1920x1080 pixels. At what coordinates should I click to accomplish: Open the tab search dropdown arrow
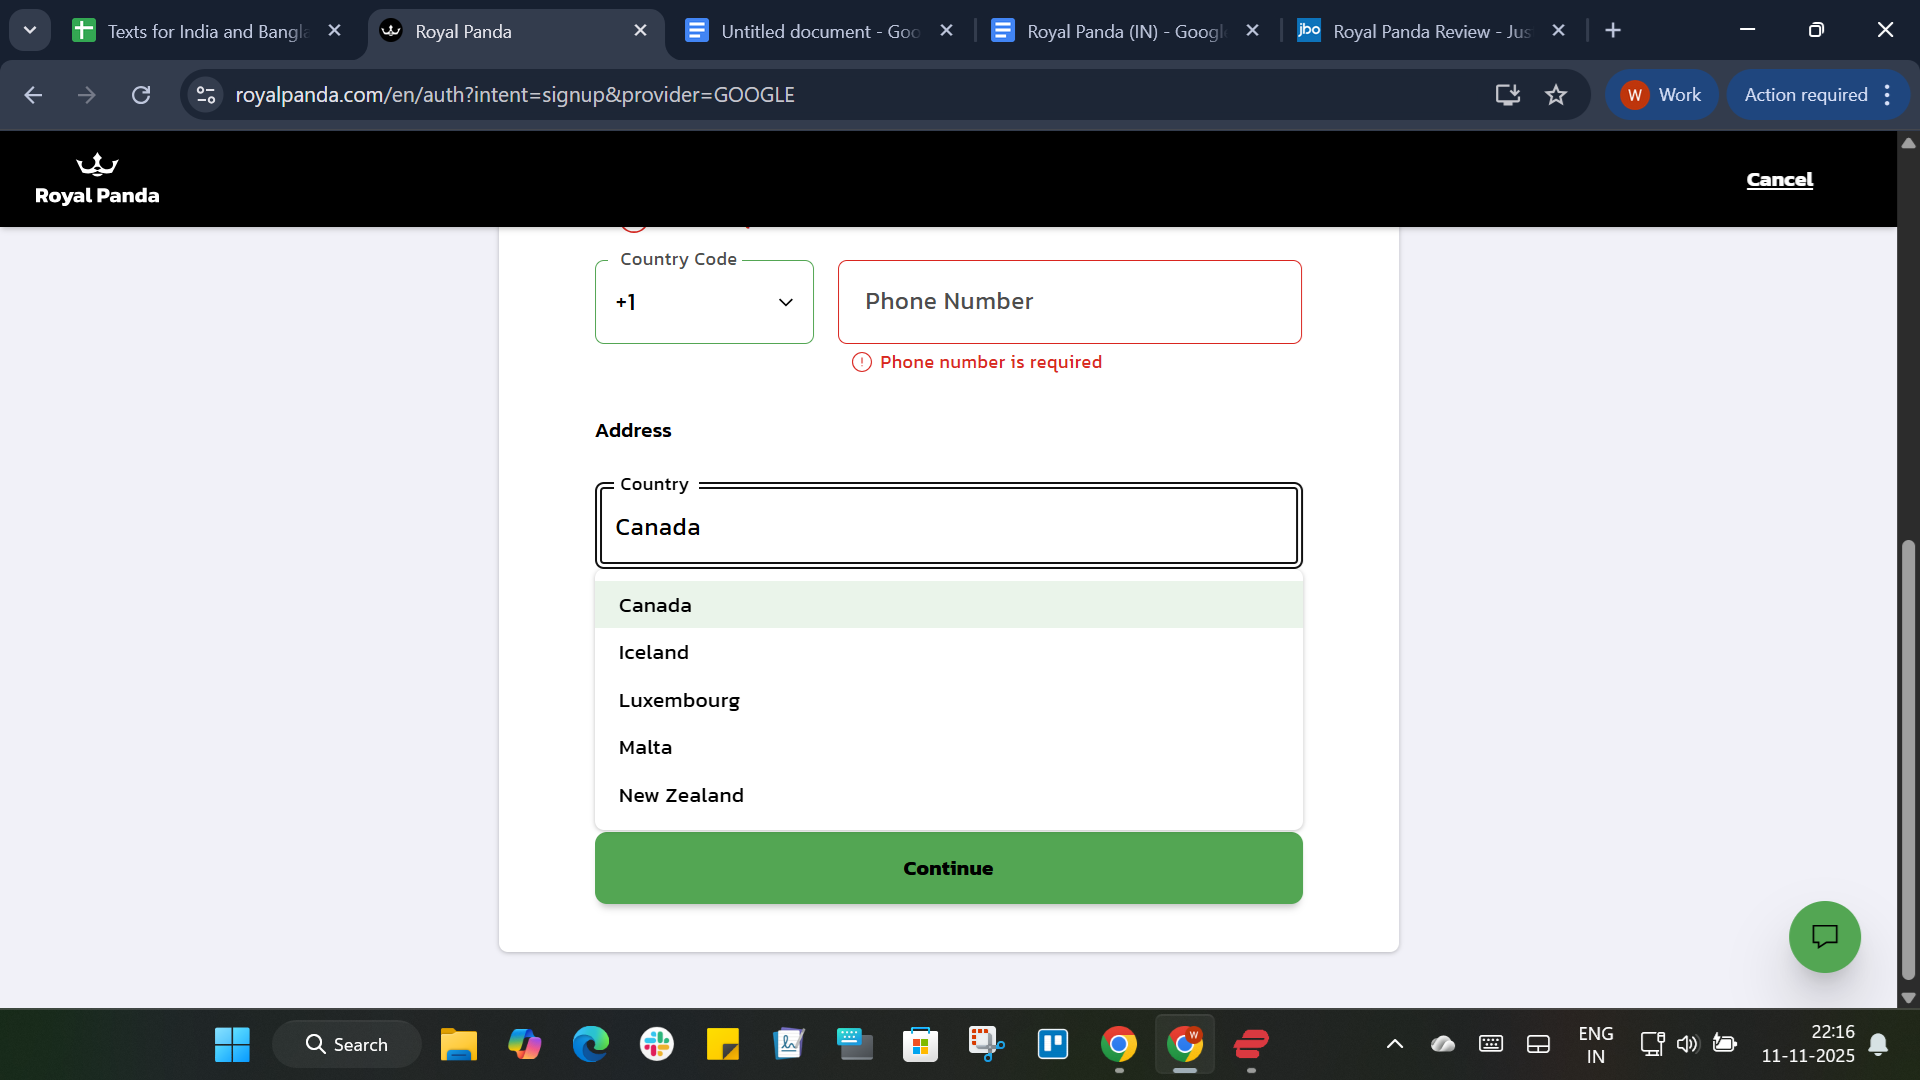pyautogui.click(x=30, y=30)
